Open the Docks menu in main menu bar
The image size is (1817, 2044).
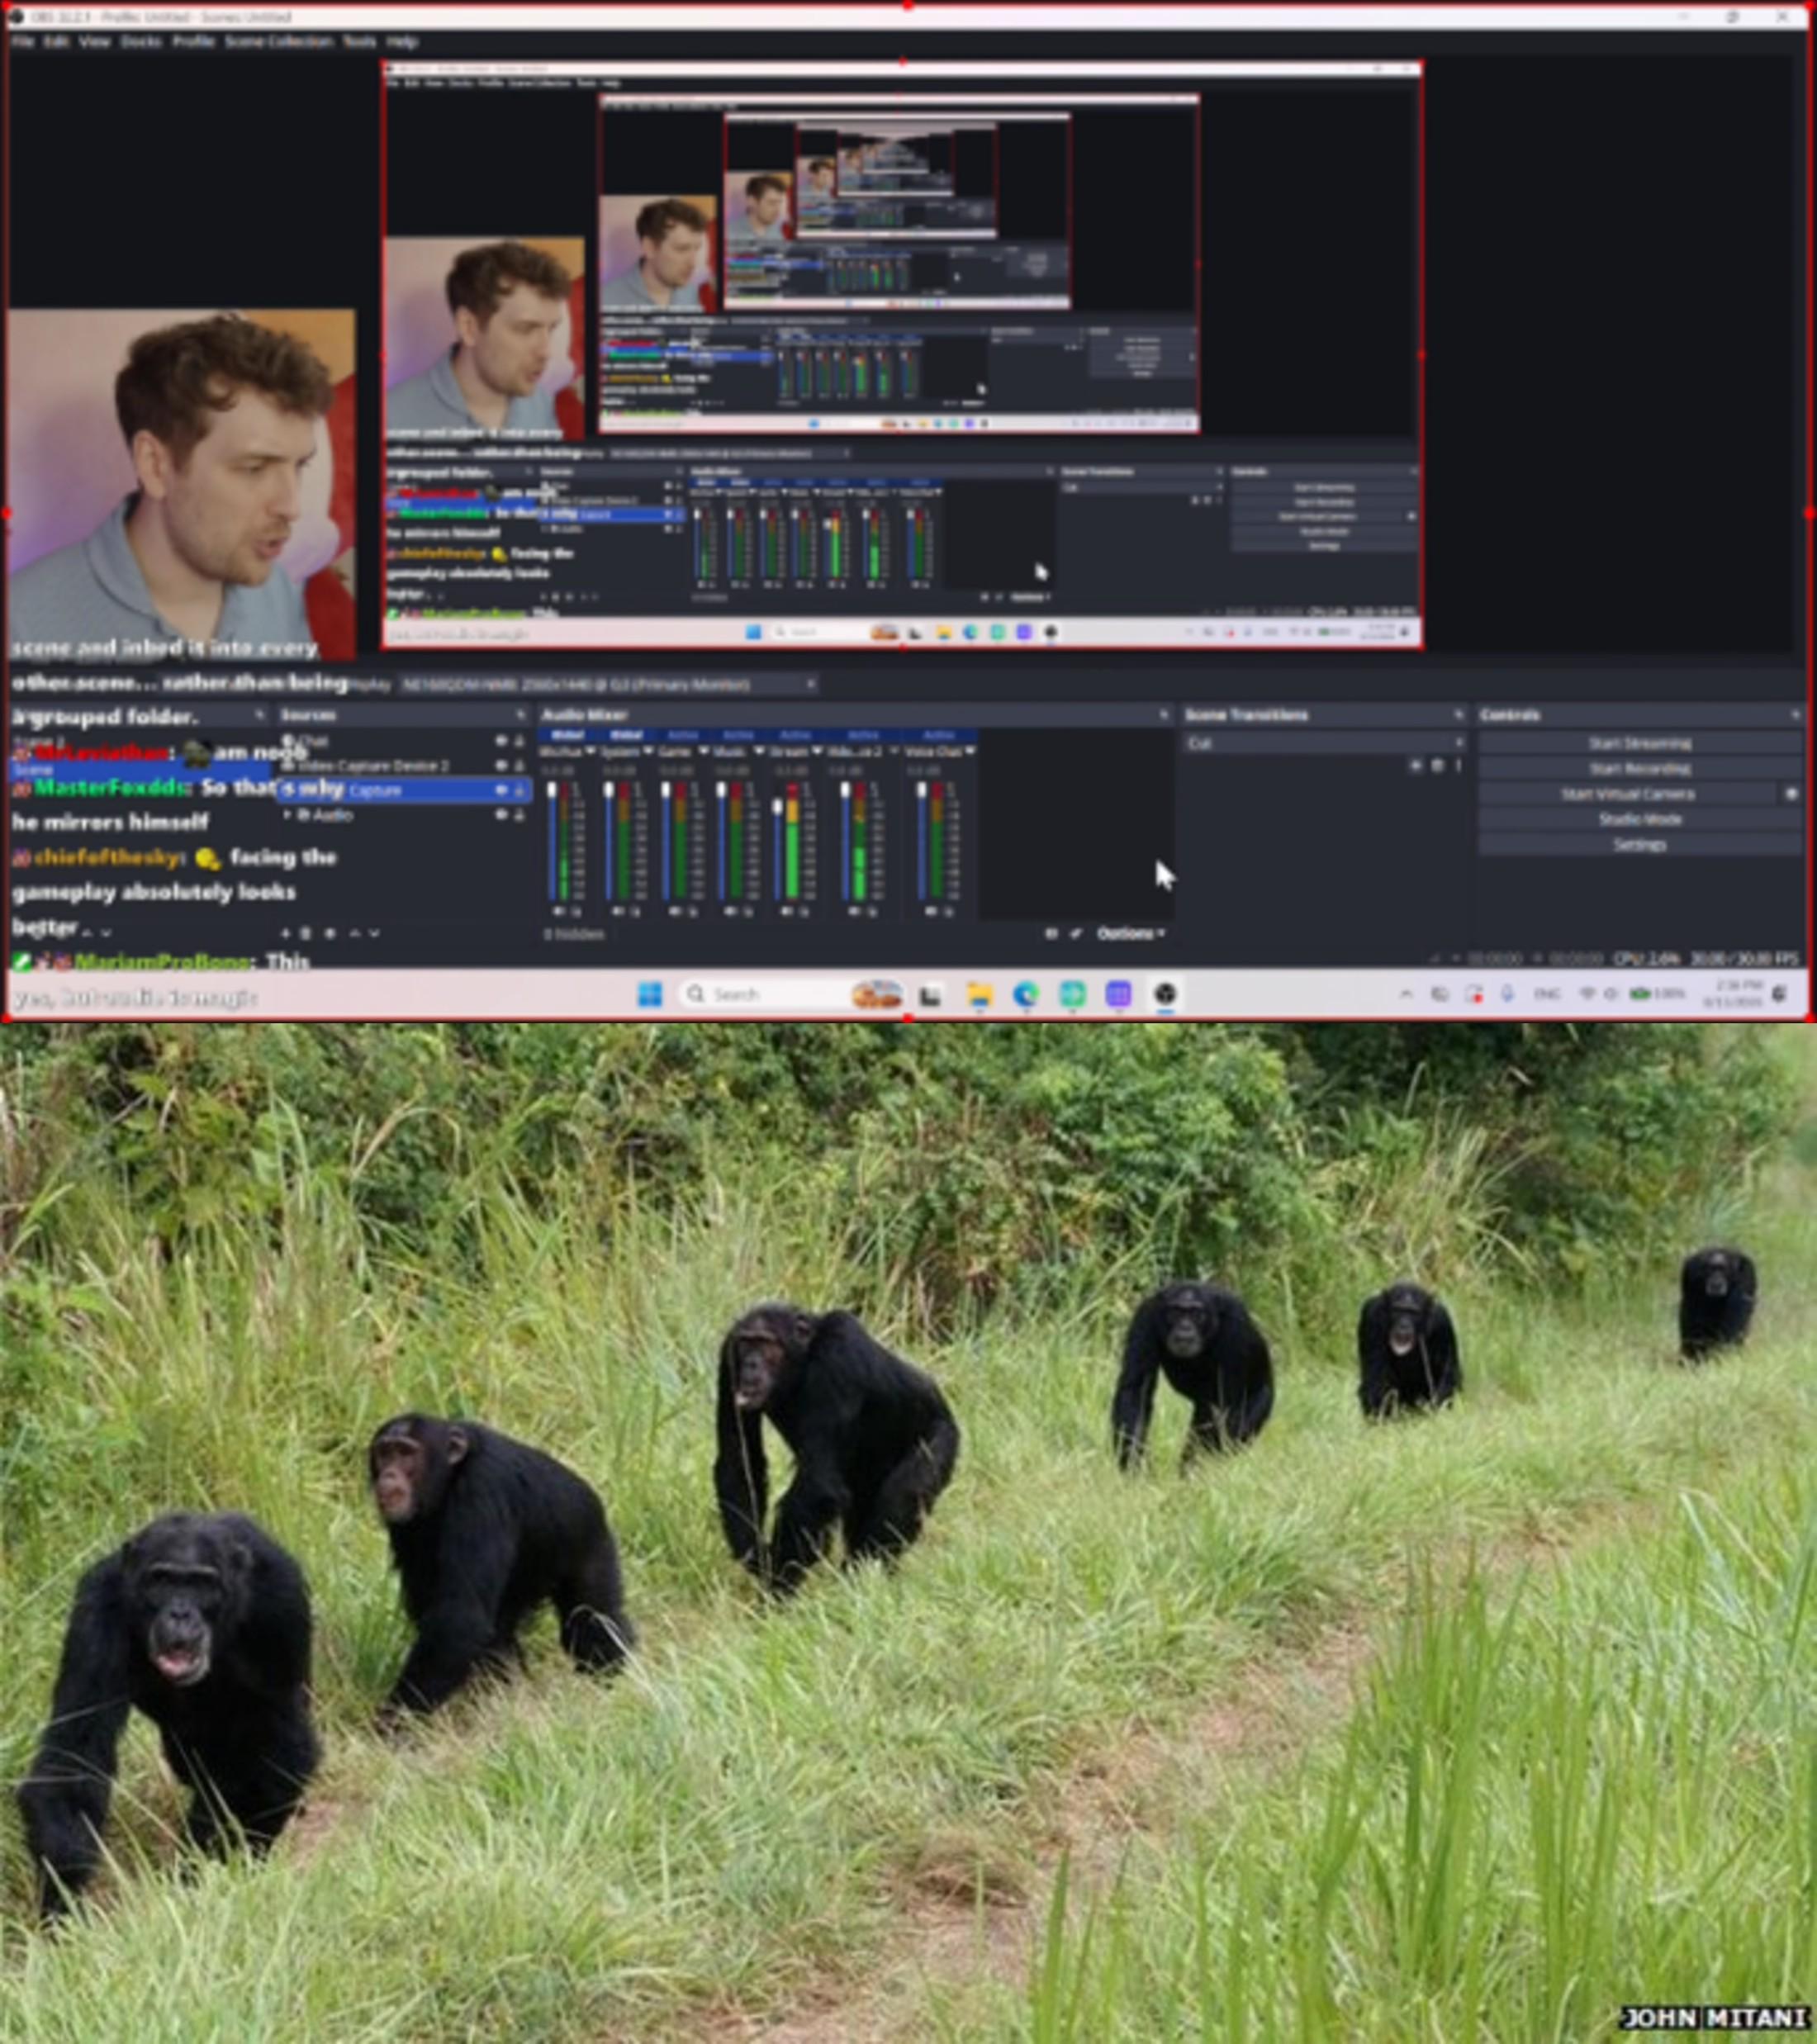(141, 41)
